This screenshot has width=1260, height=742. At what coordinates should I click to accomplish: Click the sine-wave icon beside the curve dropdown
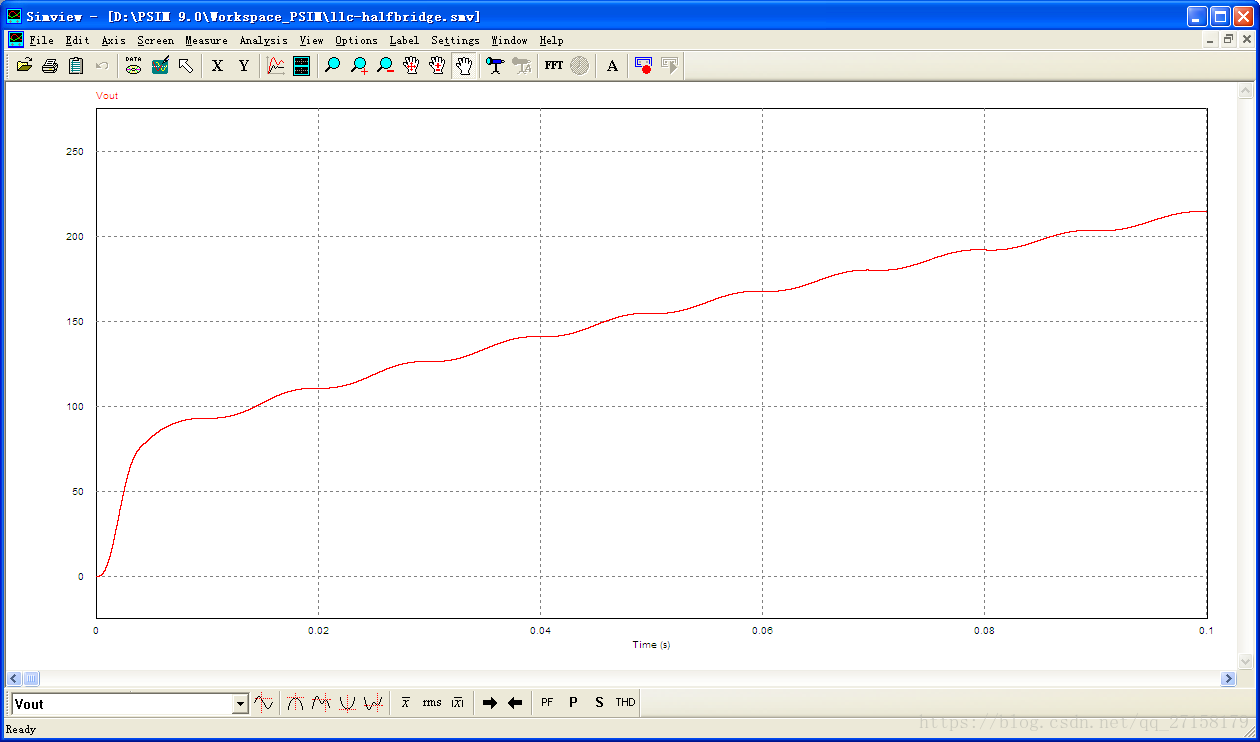tap(263, 703)
